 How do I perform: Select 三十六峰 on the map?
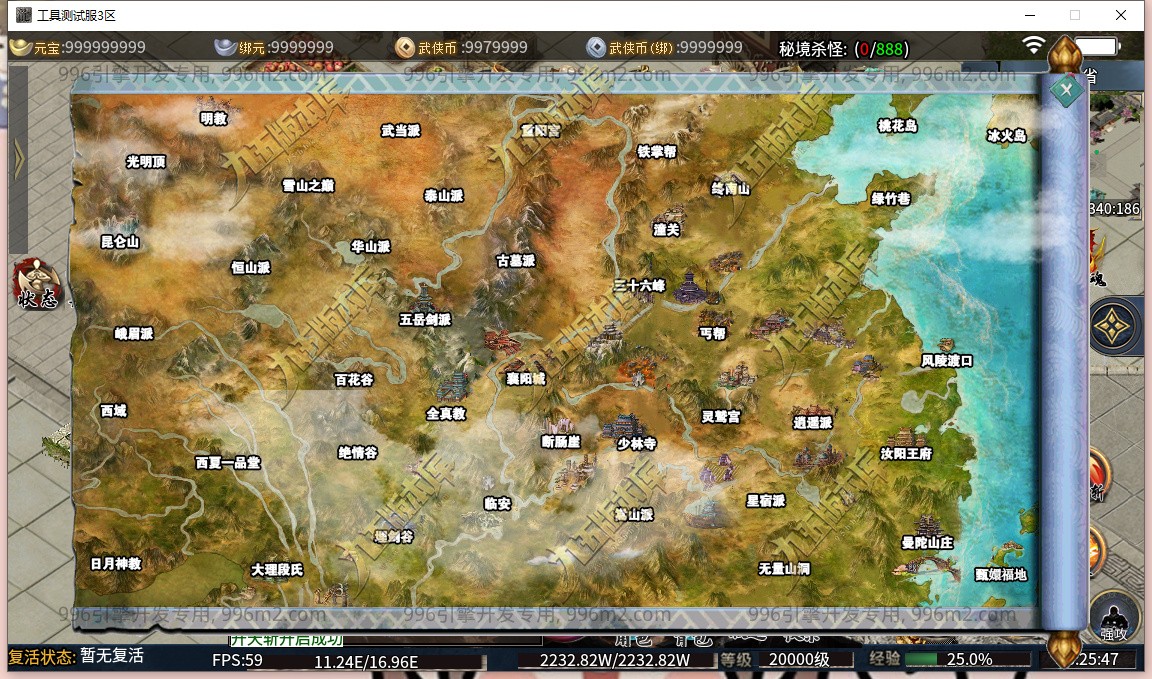point(640,285)
